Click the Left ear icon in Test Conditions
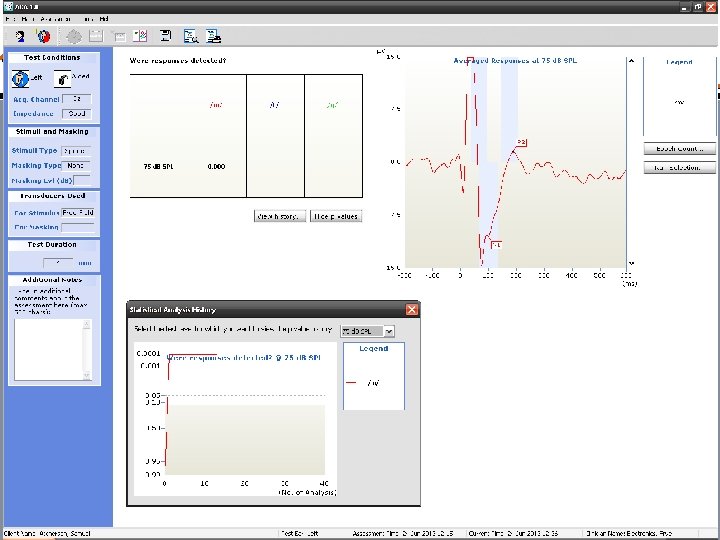 (x=20, y=79)
